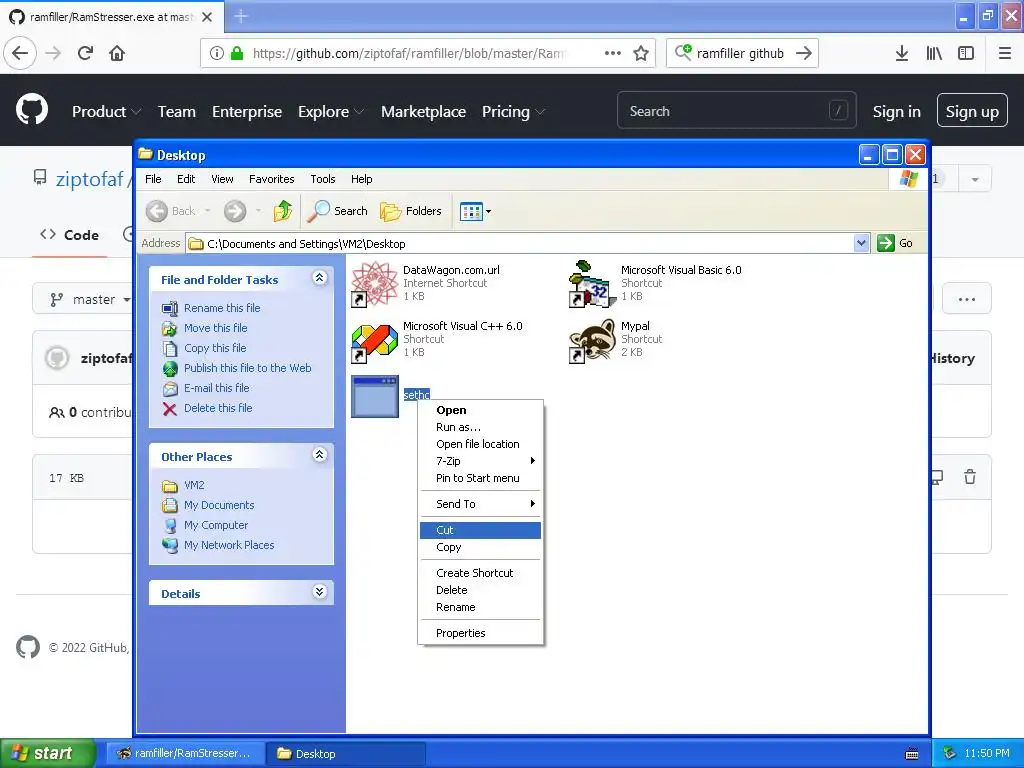Screen dimensions: 1024x768
Task: Open page actions three-dot menu in URL bar
Action: click(613, 53)
